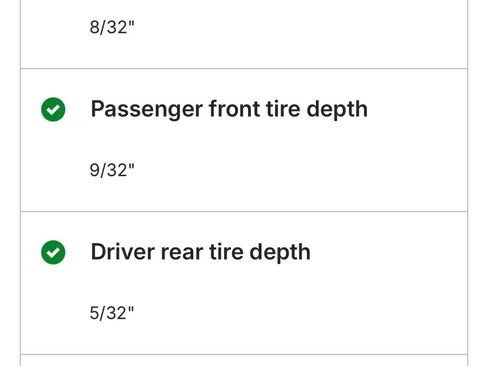Click the green checkmark beside Passenger front tire depth
The image size is (488, 366).
pos(53,109)
